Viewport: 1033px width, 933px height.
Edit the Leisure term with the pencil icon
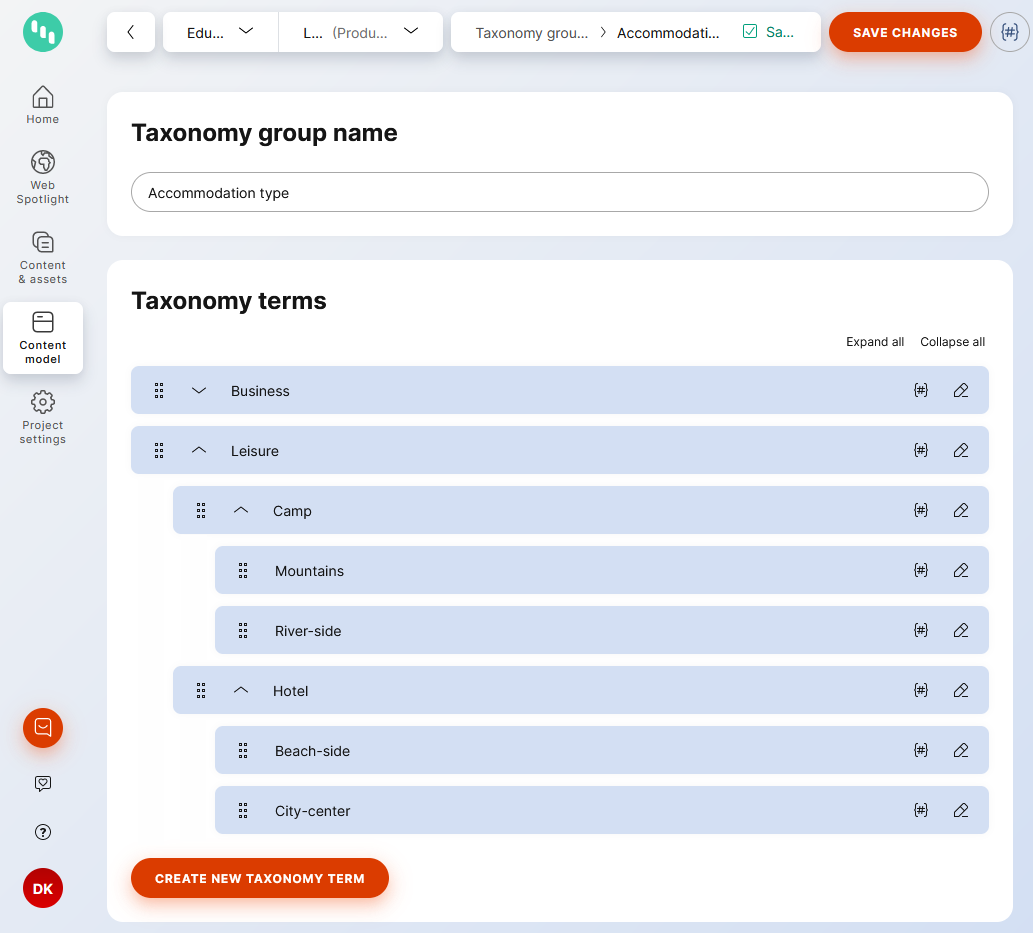click(960, 450)
